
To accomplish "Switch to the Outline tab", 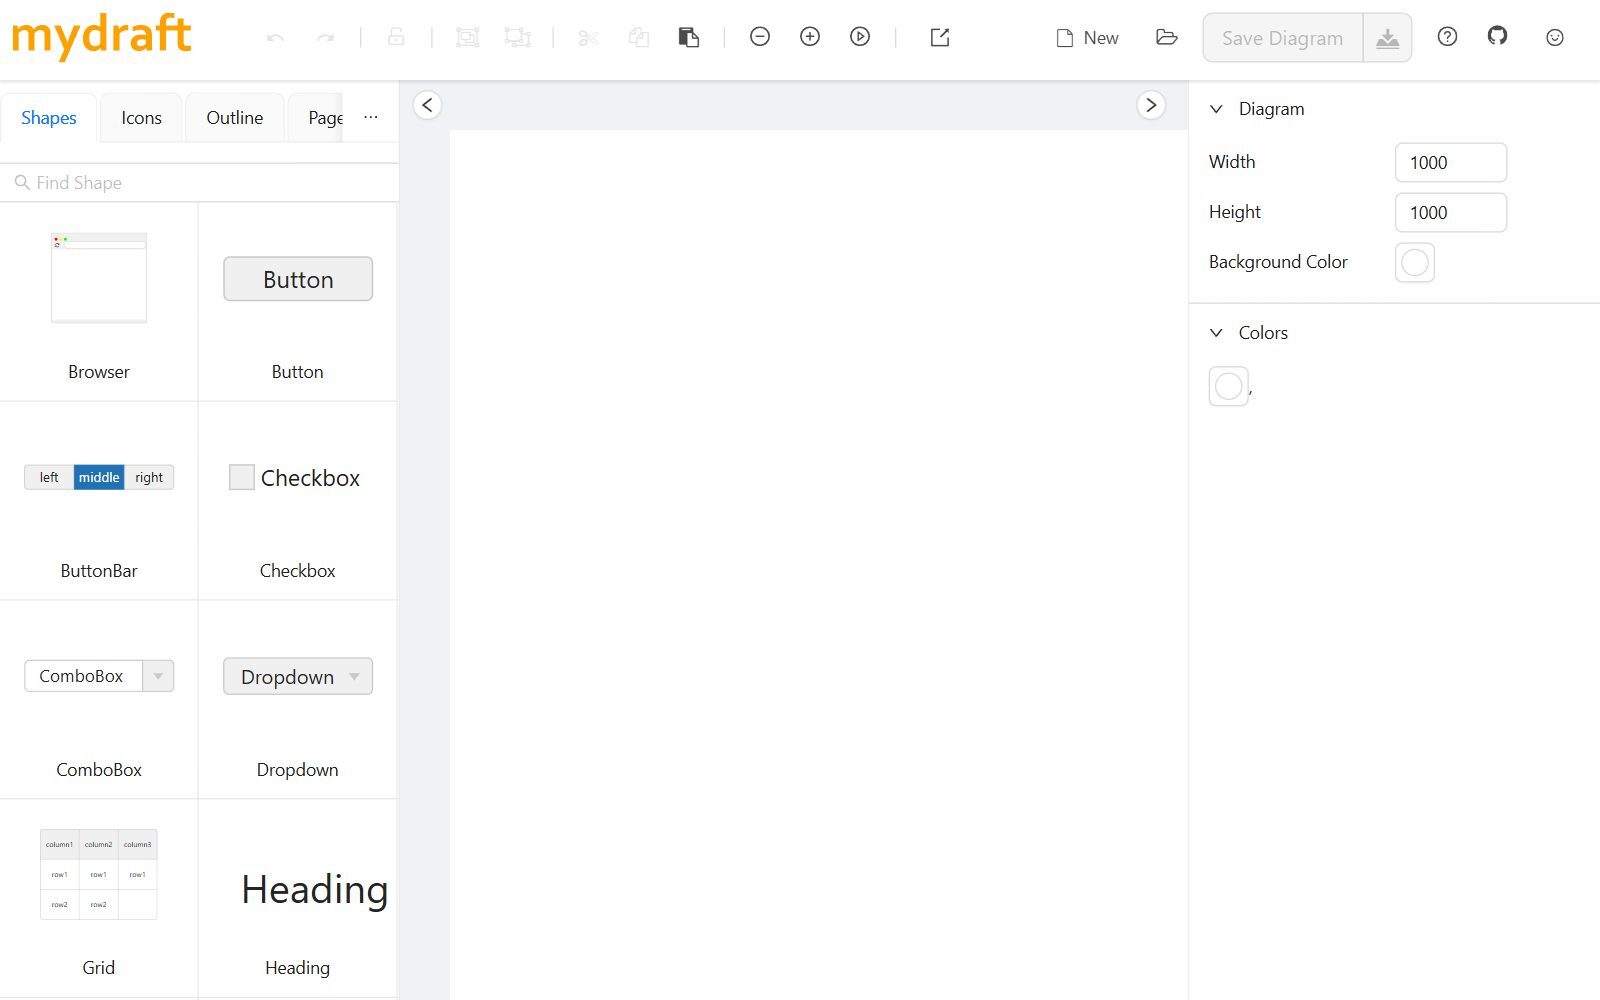I will 234,118.
